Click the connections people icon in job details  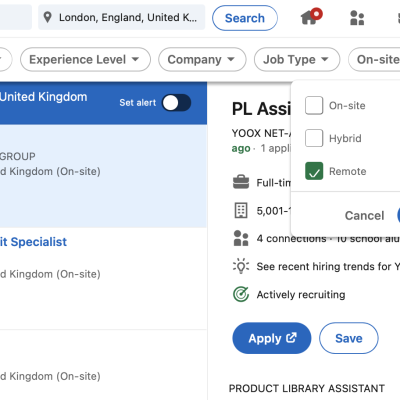click(241, 238)
